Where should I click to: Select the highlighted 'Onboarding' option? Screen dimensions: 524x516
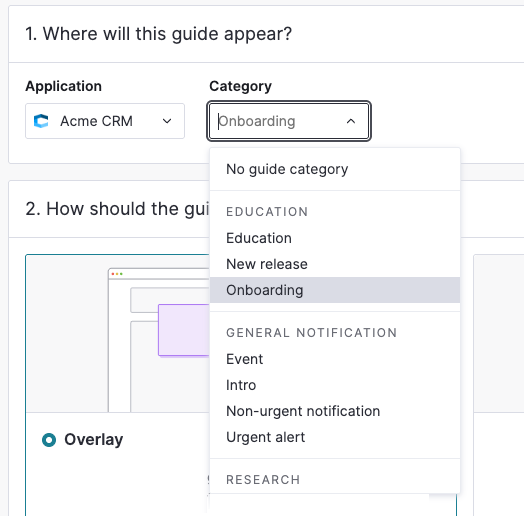[x=335, y=290]
